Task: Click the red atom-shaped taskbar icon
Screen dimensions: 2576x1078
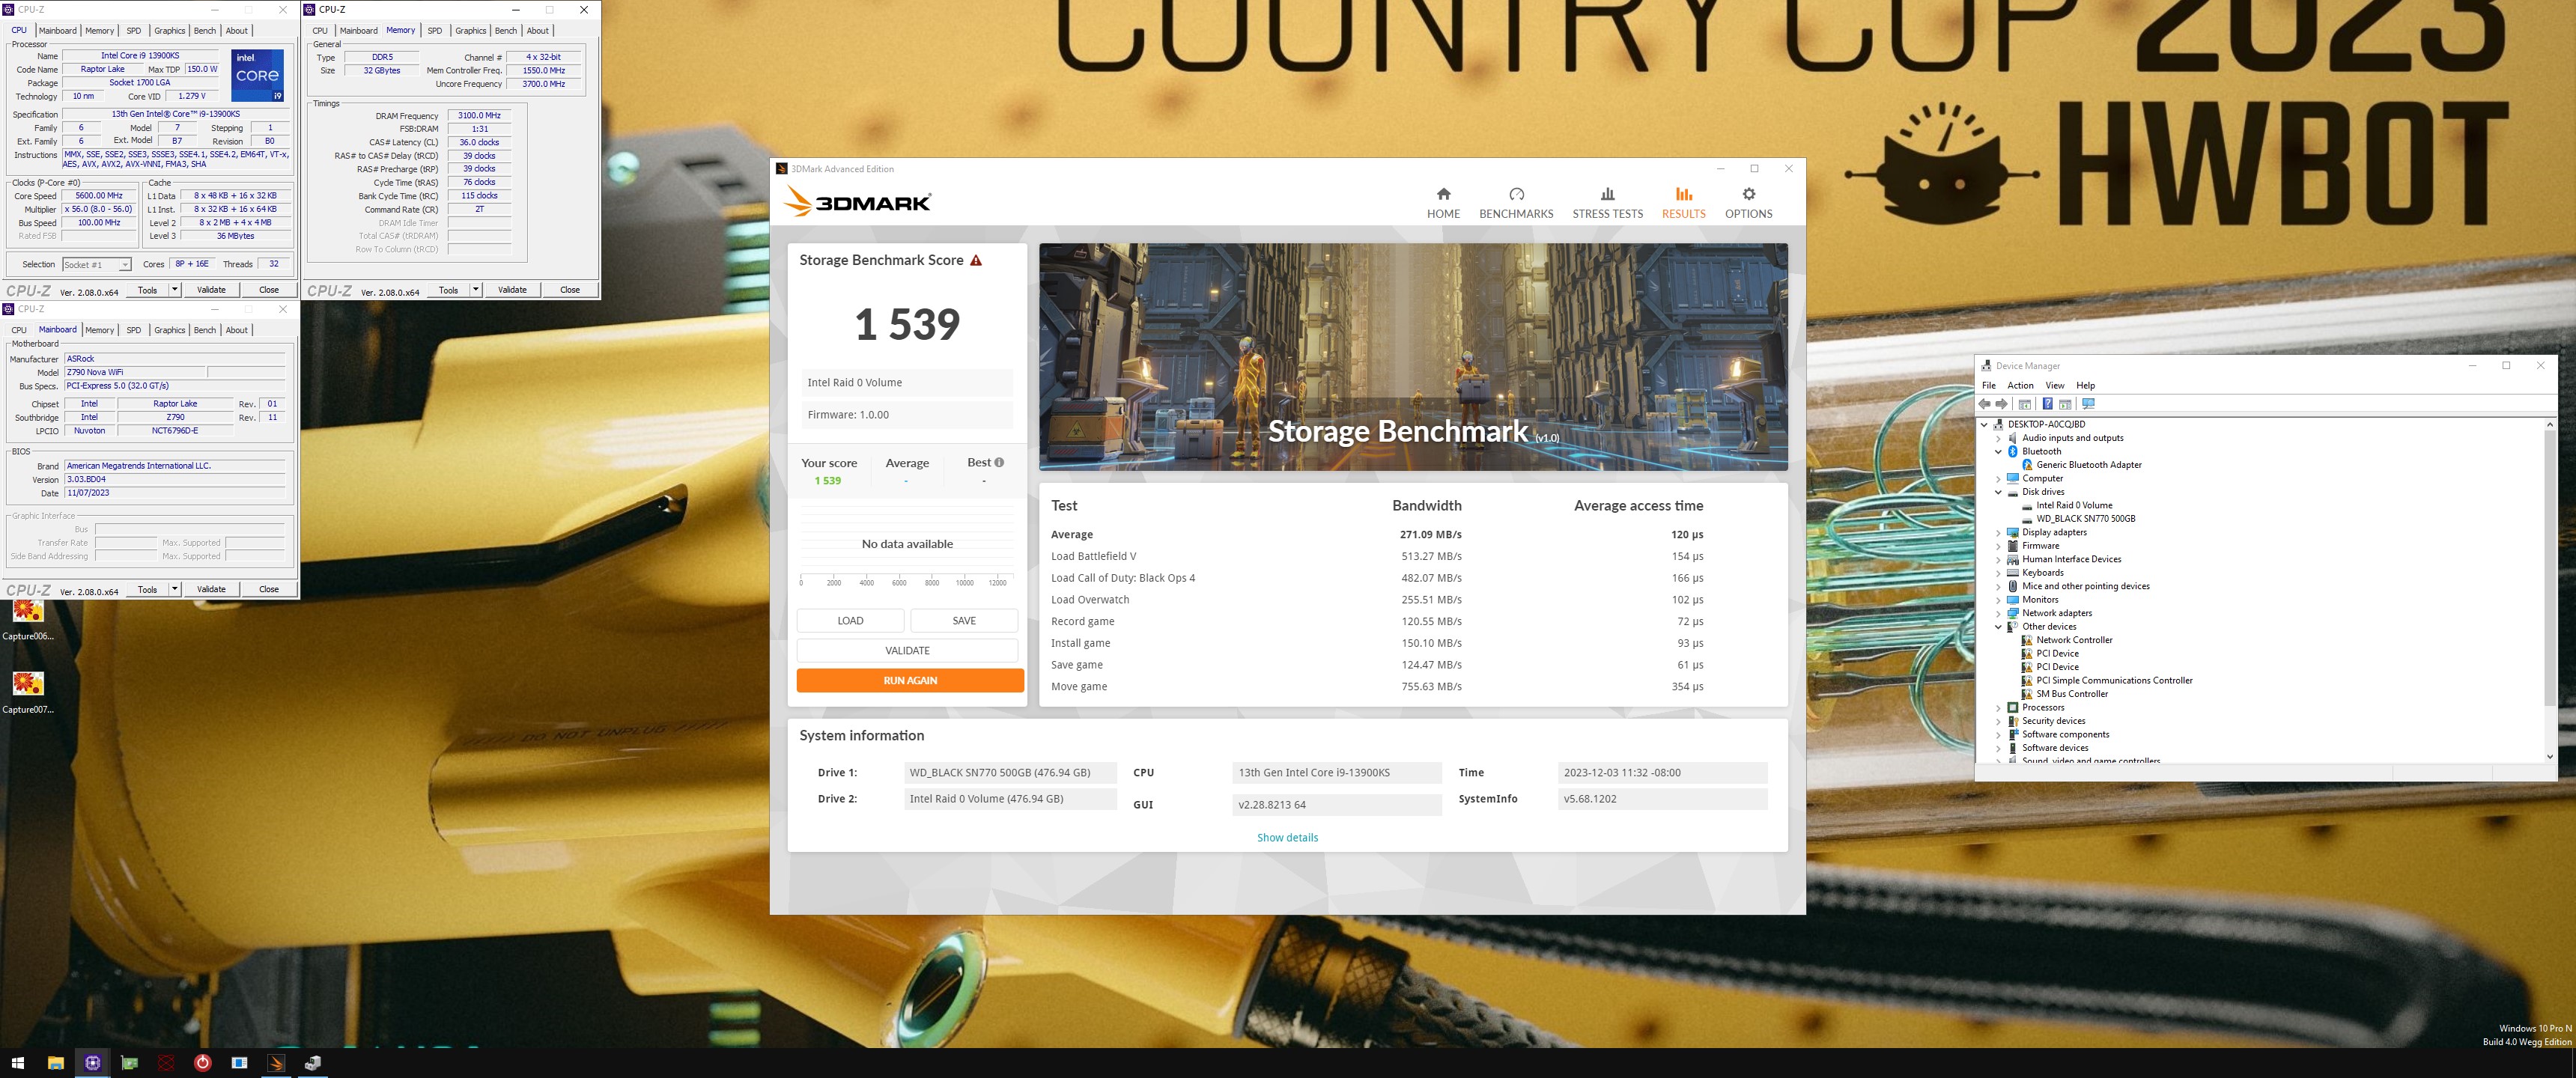Action: (166, 1063)
